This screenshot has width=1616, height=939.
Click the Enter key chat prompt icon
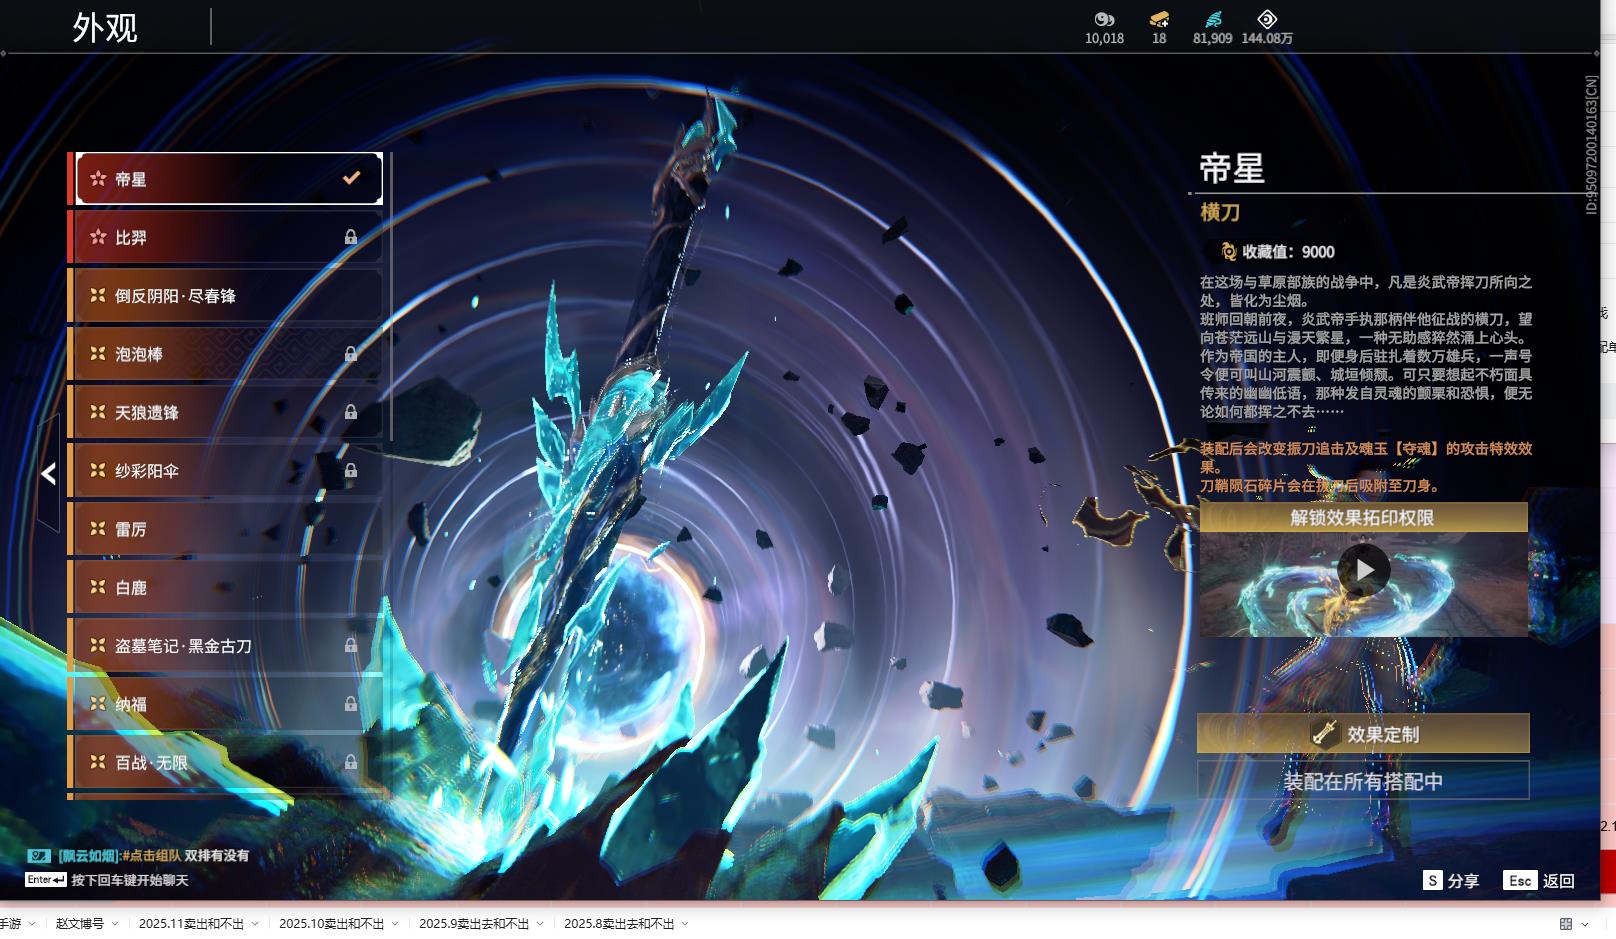pyautogui.click(x=46, y=880)
